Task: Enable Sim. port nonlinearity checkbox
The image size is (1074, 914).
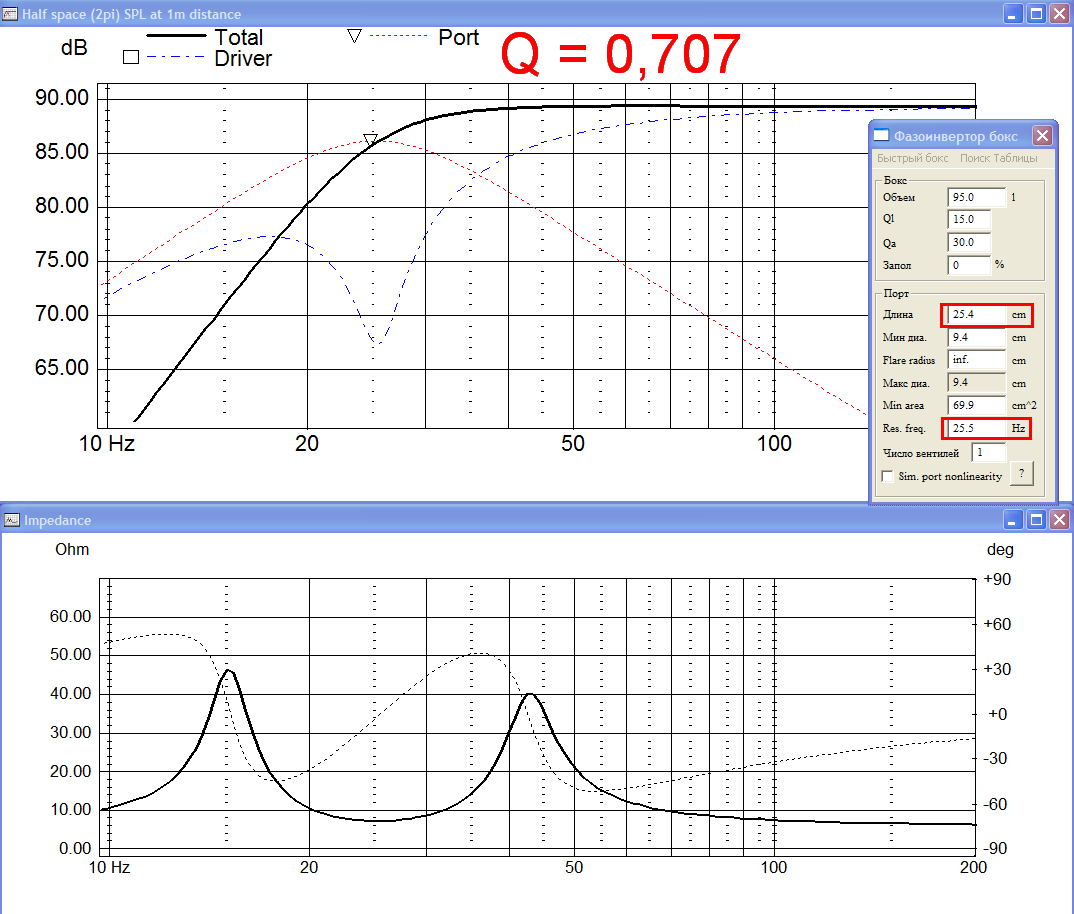Action: coord(888,477)
